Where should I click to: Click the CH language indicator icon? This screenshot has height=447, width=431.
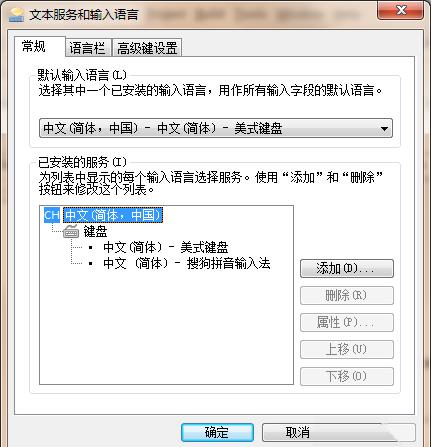tap(52, 215)
